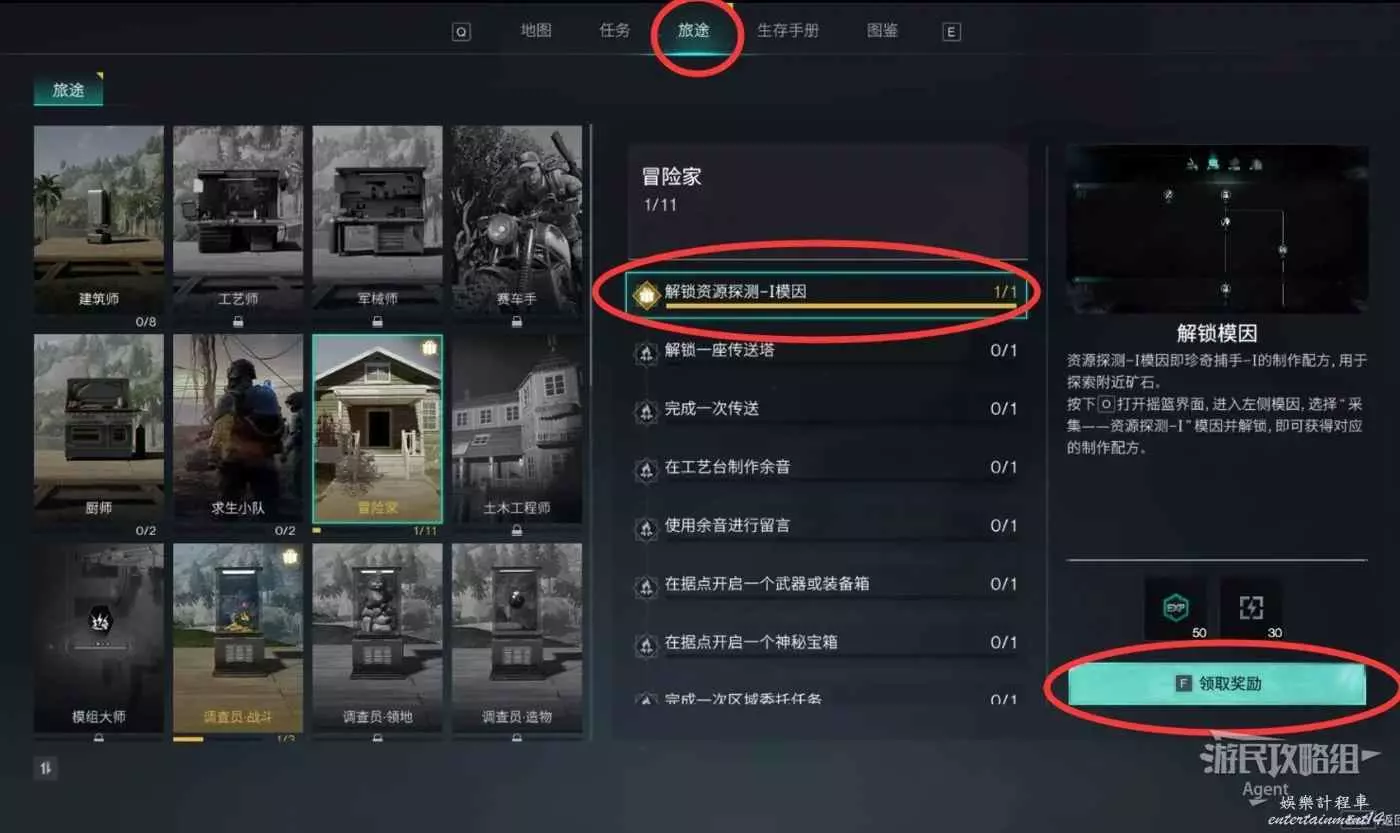Click the gold diamond icon on 解锁资源探测-I模因
The image size is (1400, 833).
pos(648,293)
